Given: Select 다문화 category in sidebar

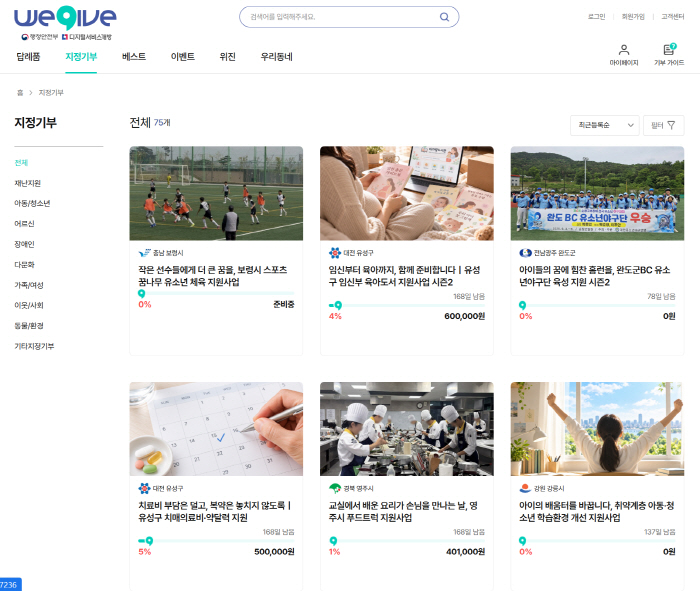Looking at the screenshot, I should 24,265.
